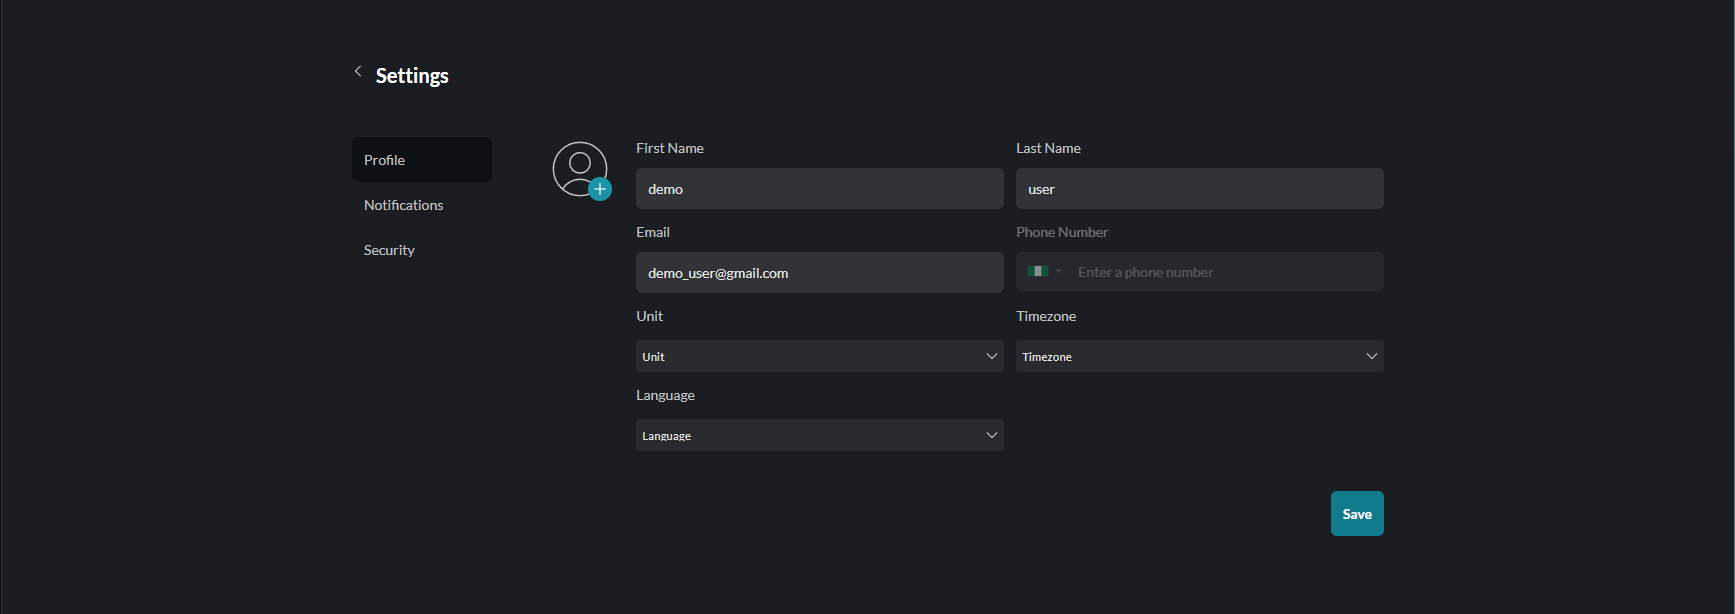Click the profile avatar picture
This screenshot has width=1735, height=614.
click(579, 168)
